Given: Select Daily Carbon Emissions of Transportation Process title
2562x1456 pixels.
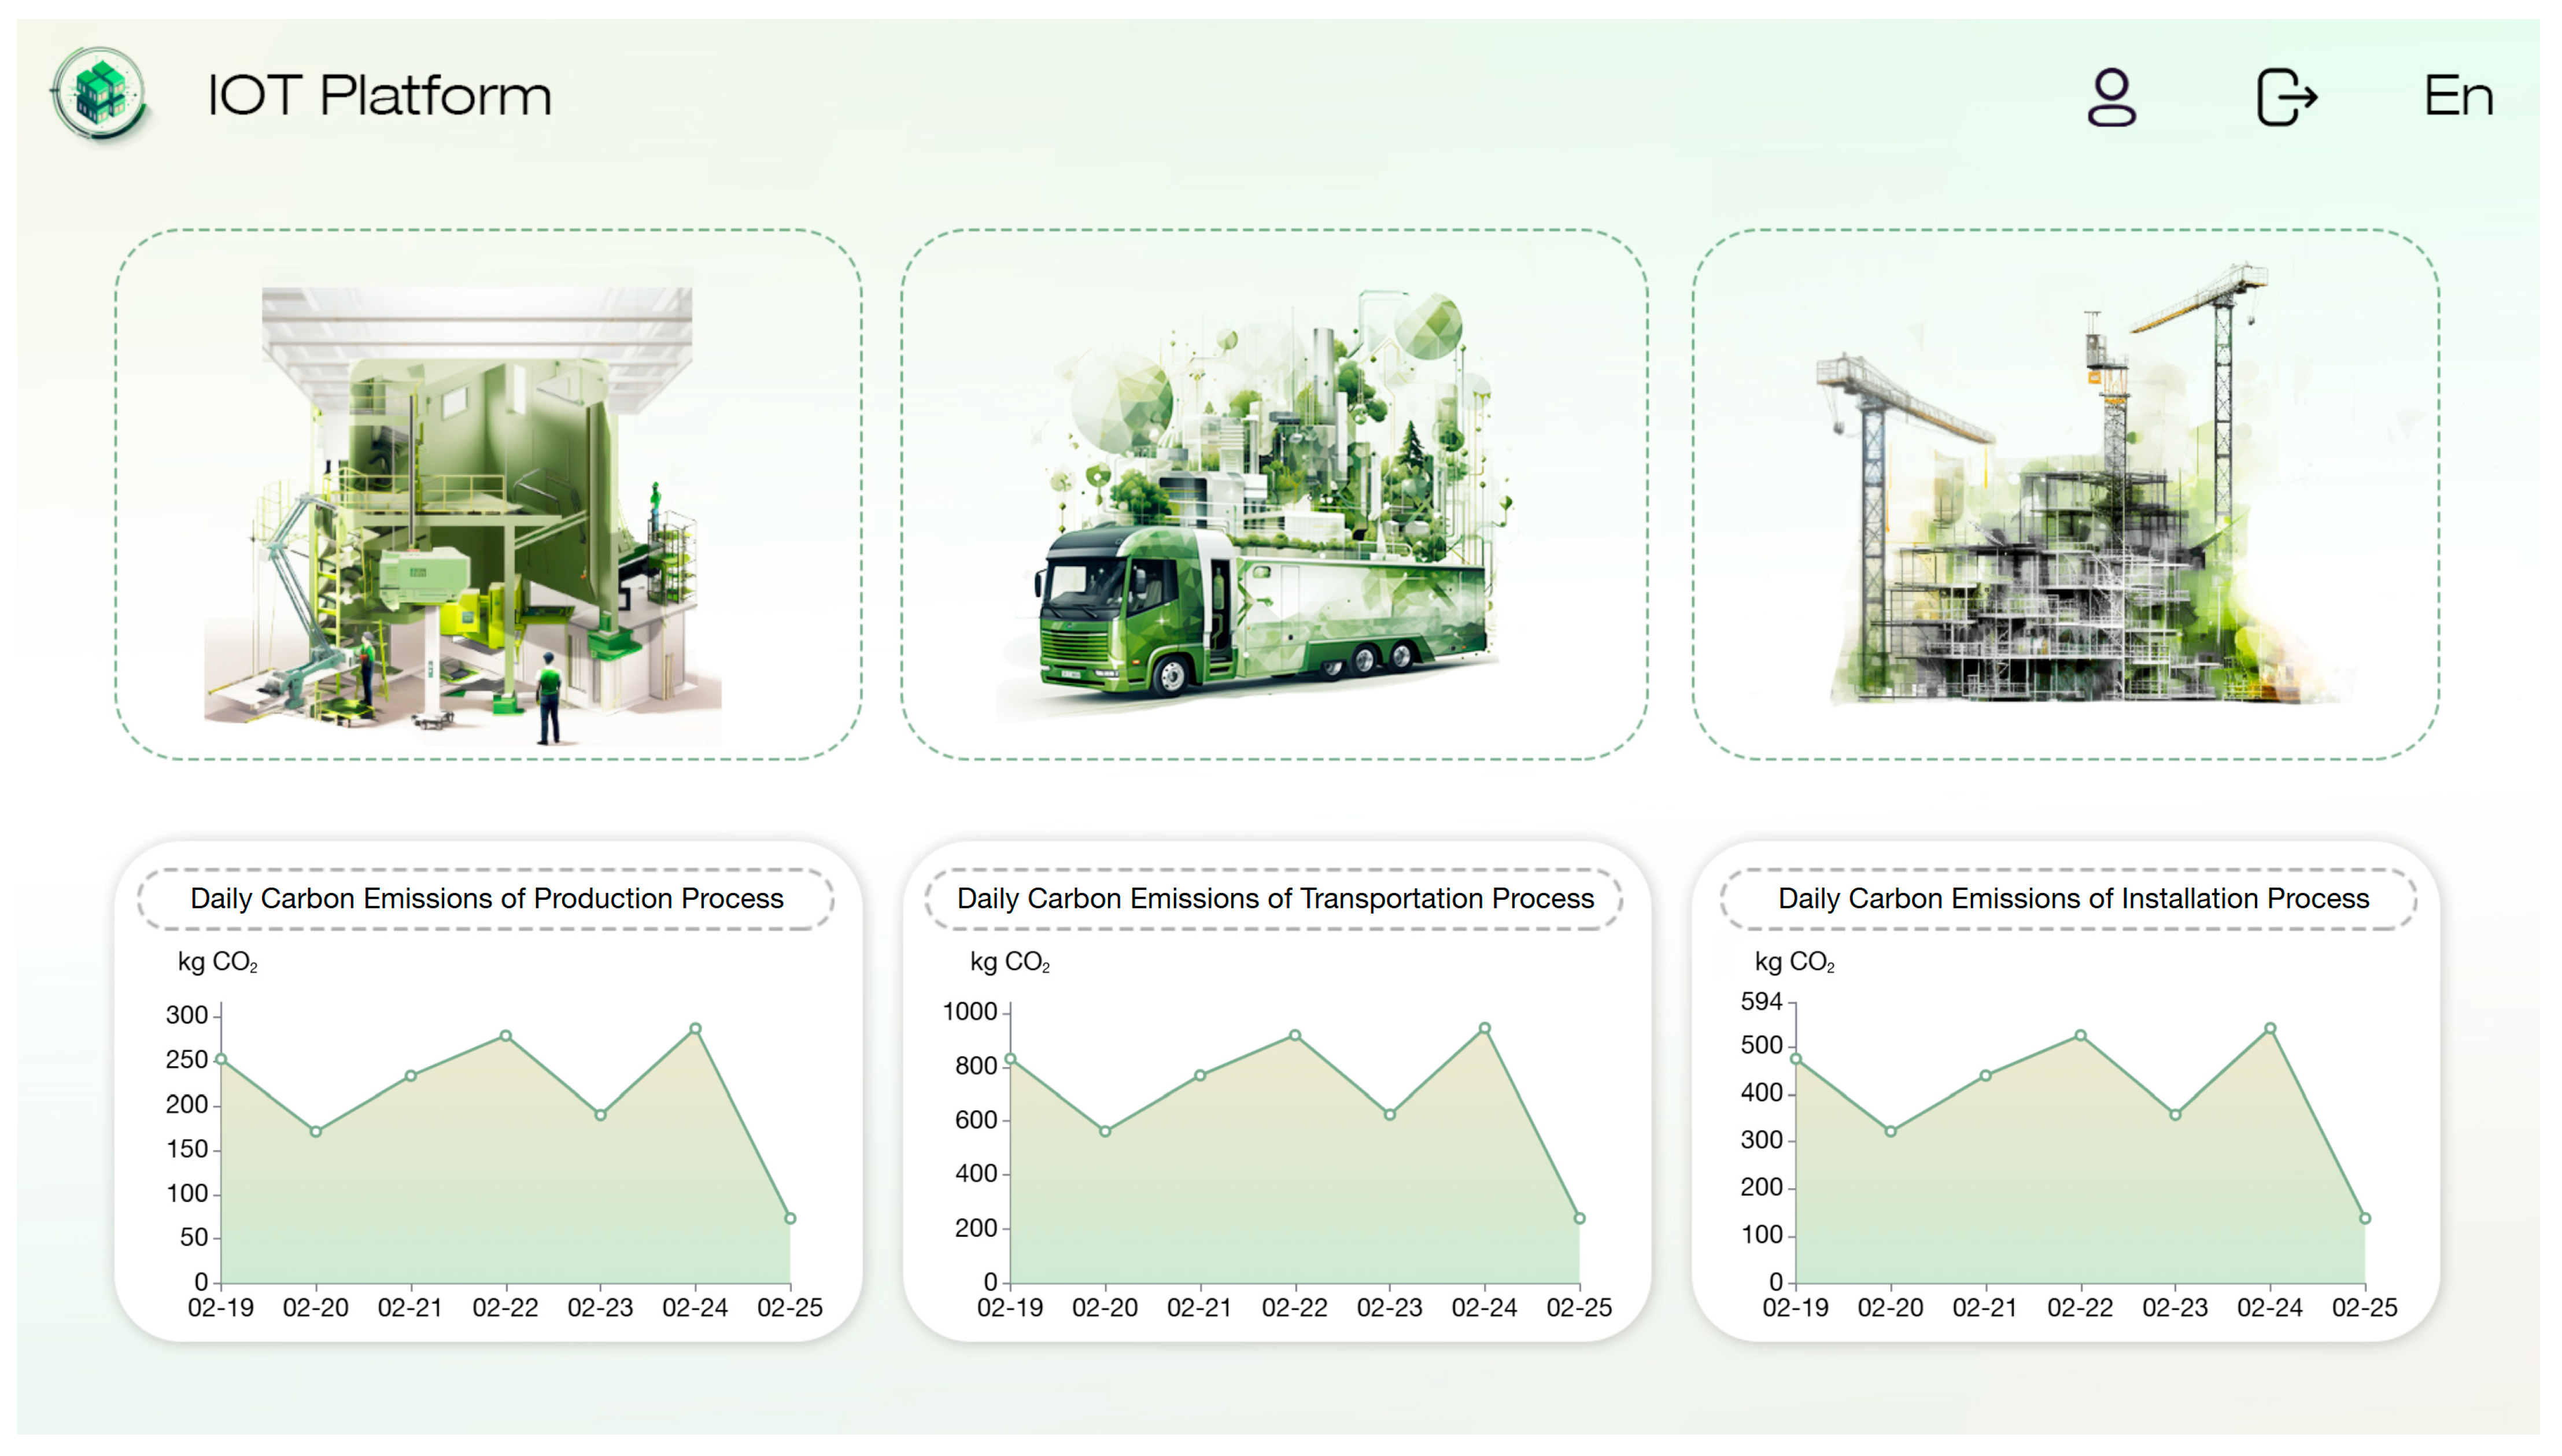Looking at the screenshot, I should click(x=1275, y=898).
